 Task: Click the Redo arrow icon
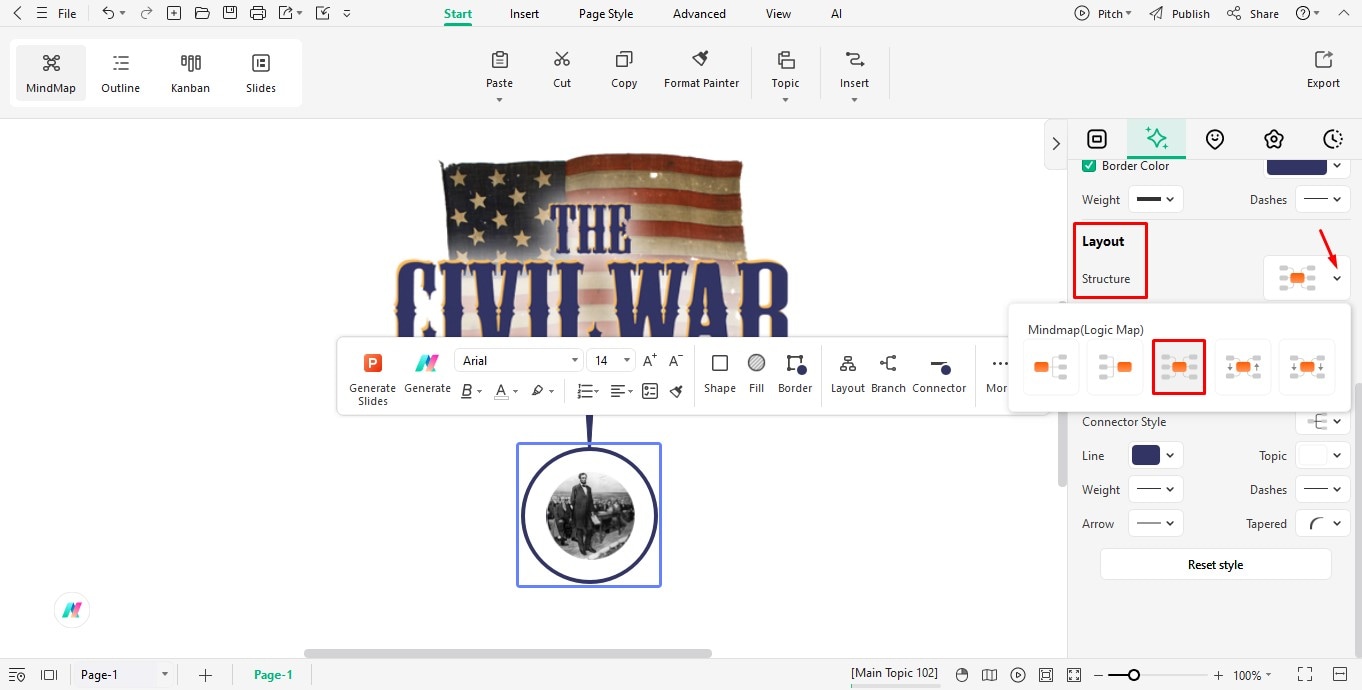146,13
